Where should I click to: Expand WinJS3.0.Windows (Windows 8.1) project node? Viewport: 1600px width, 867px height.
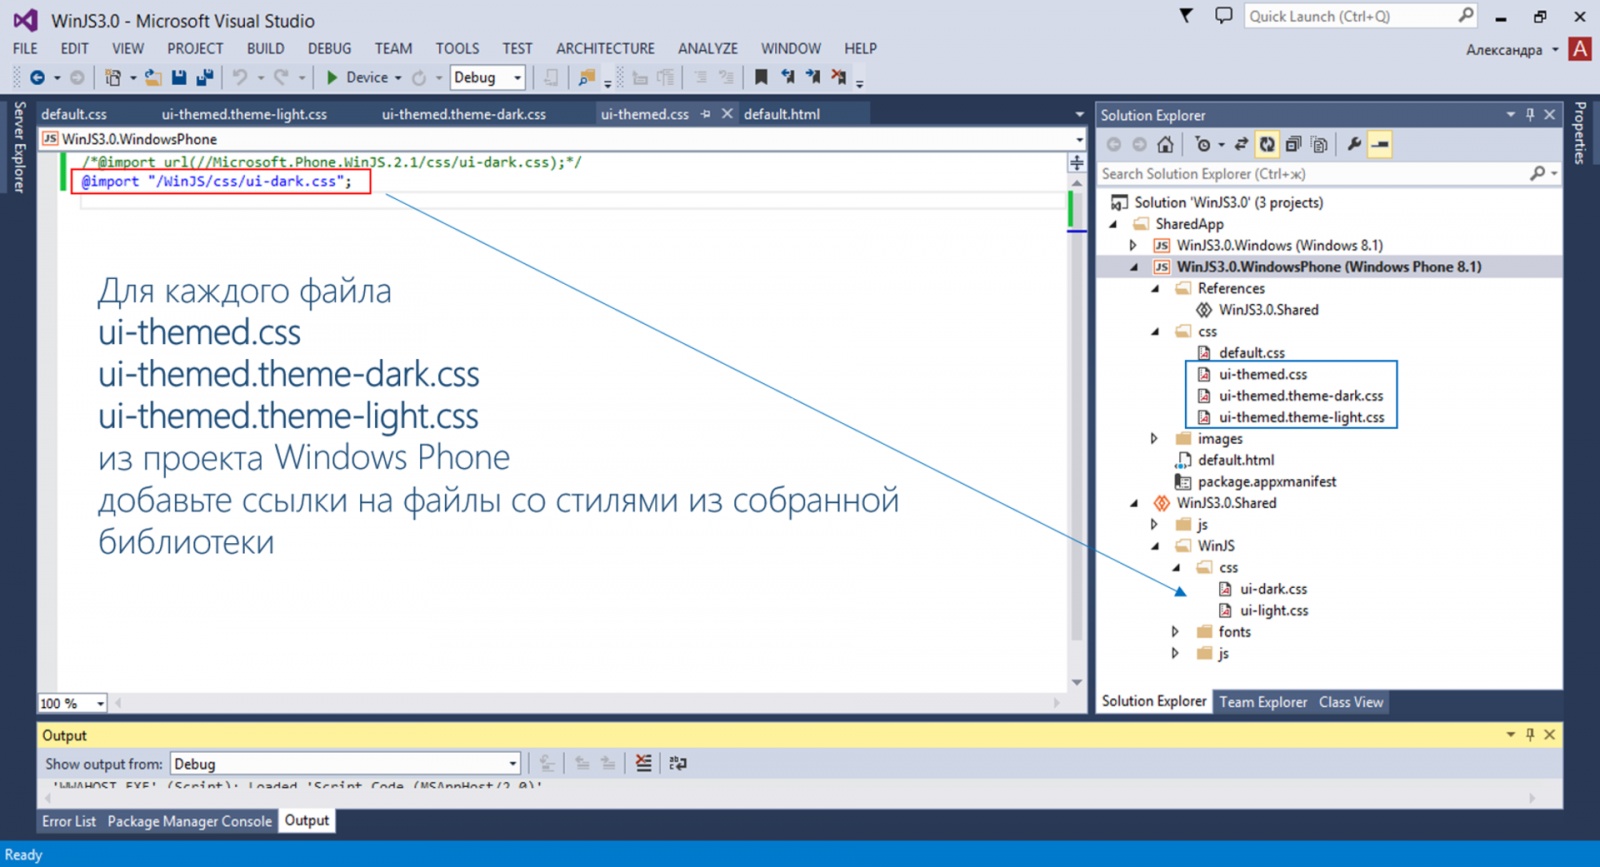pyautogui.click(x=1133, y=245)
